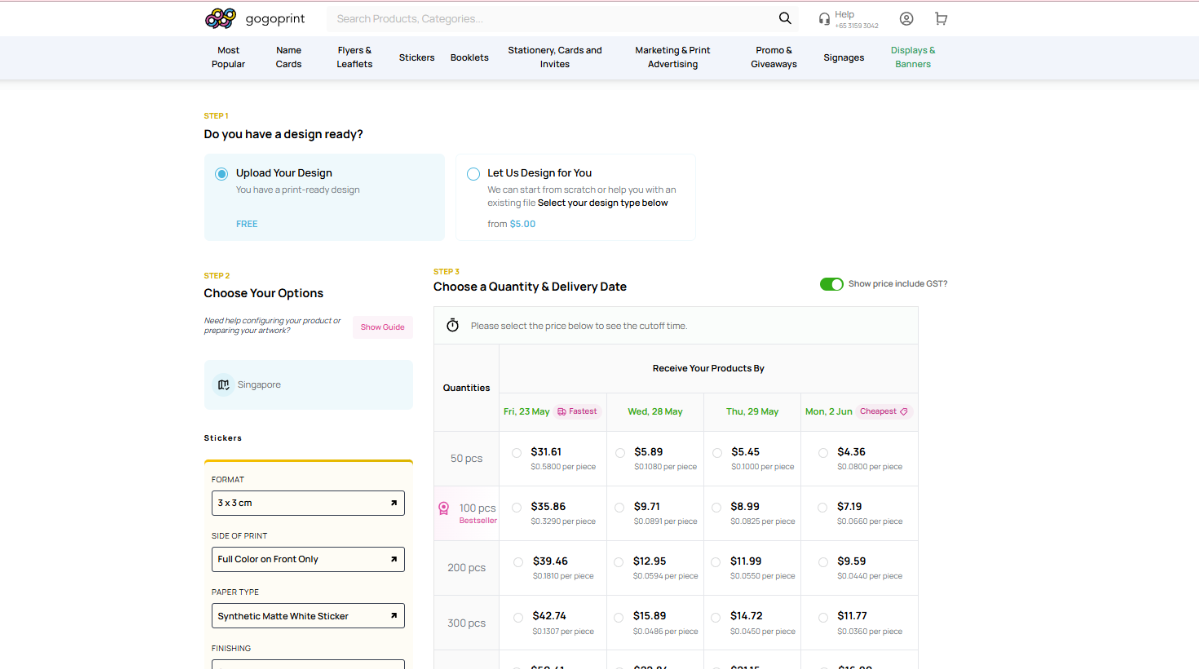Click the Show Guide button
The width and height of the screenshot is (1199, 669).
coord(382,327)
